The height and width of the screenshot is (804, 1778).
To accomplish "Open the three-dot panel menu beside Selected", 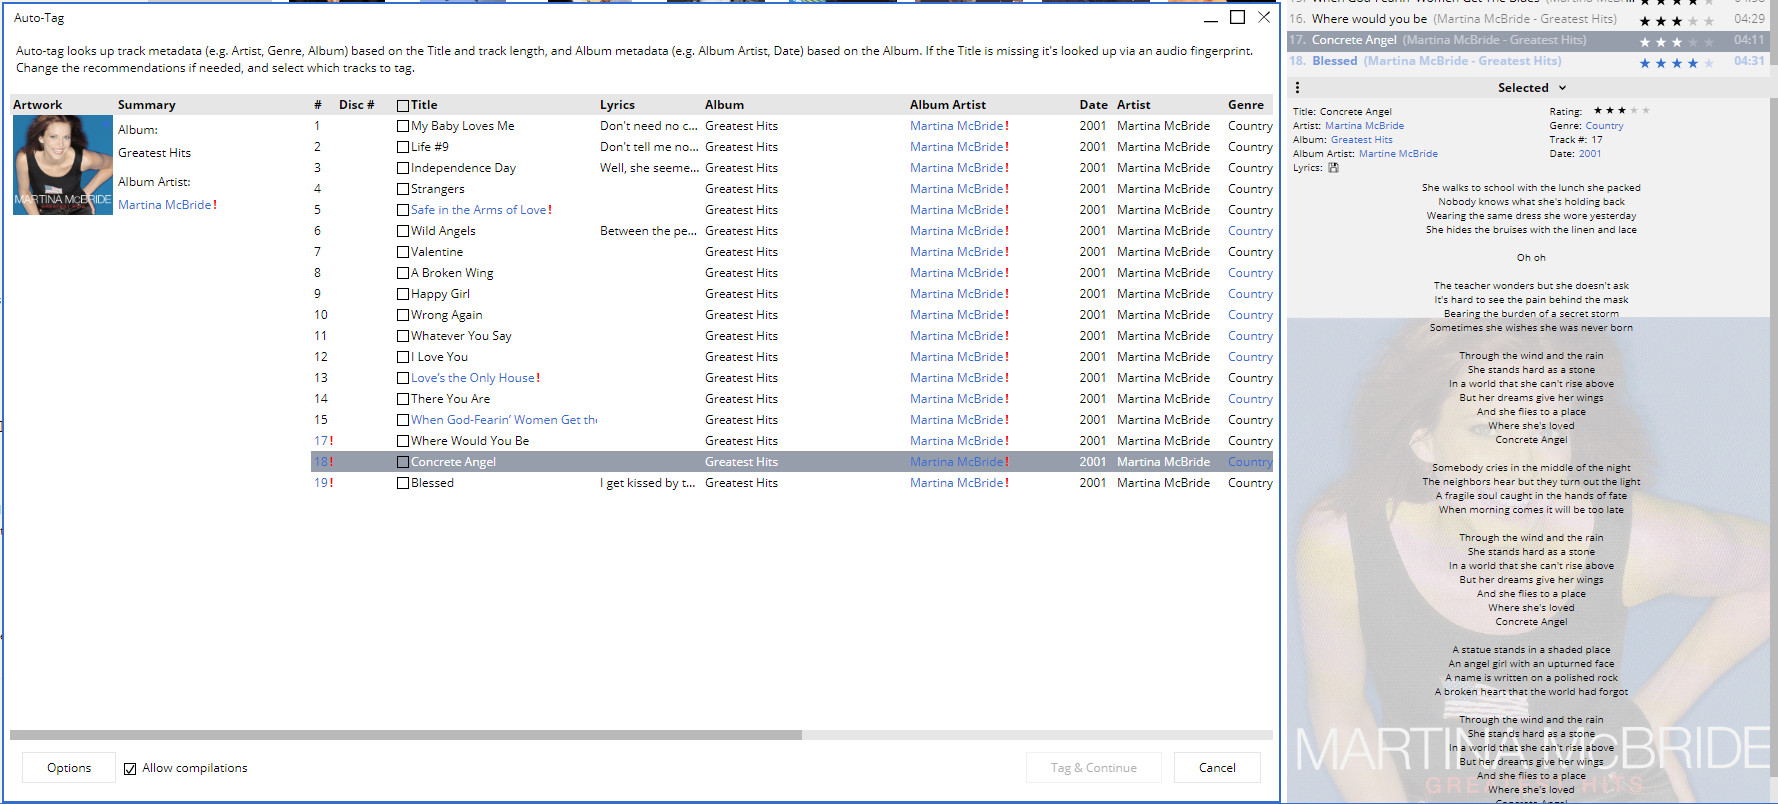I will tap(1297, 88).
